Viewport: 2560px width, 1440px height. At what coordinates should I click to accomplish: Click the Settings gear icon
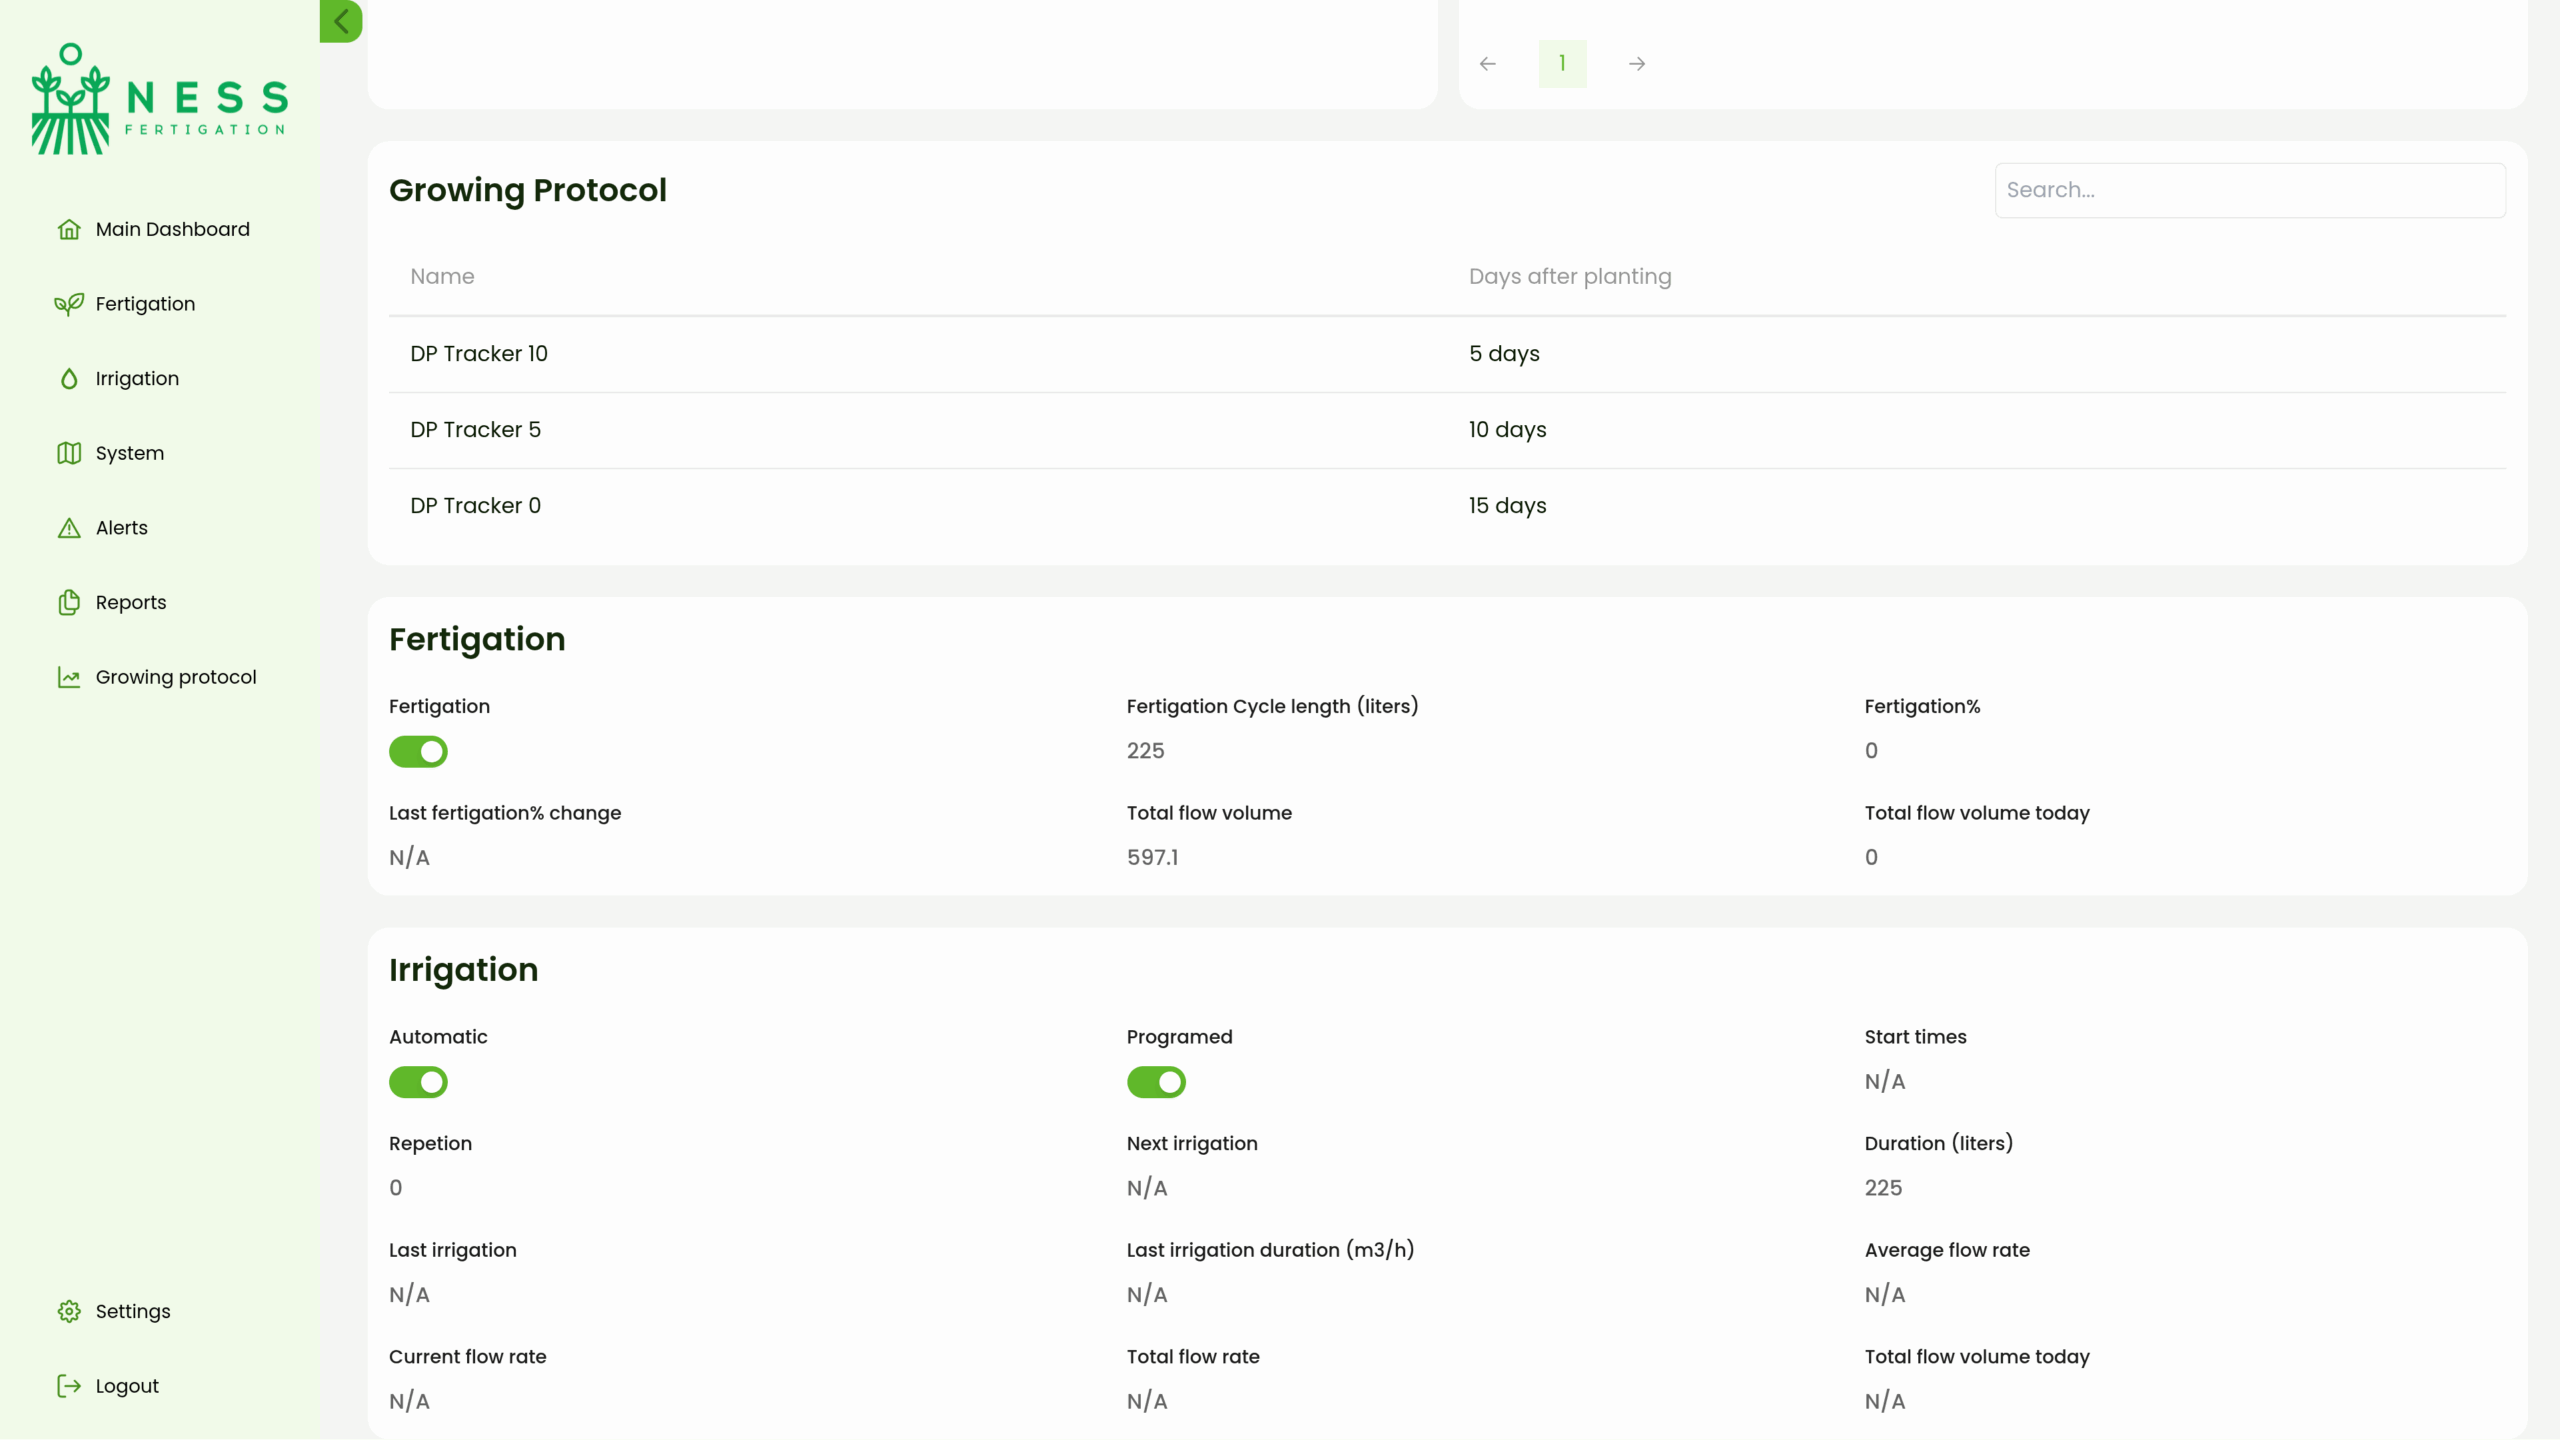tap(69, 1311)
